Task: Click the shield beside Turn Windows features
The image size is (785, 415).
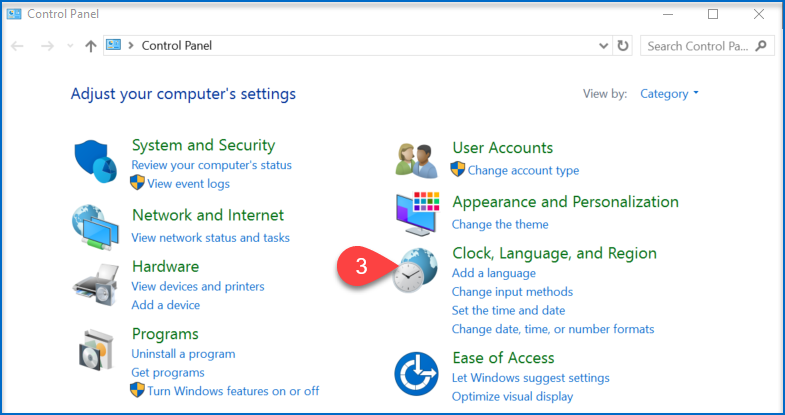Action: (137, 389)
